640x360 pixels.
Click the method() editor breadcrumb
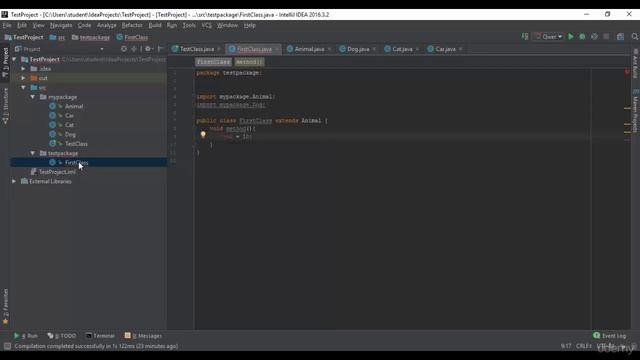249,62
